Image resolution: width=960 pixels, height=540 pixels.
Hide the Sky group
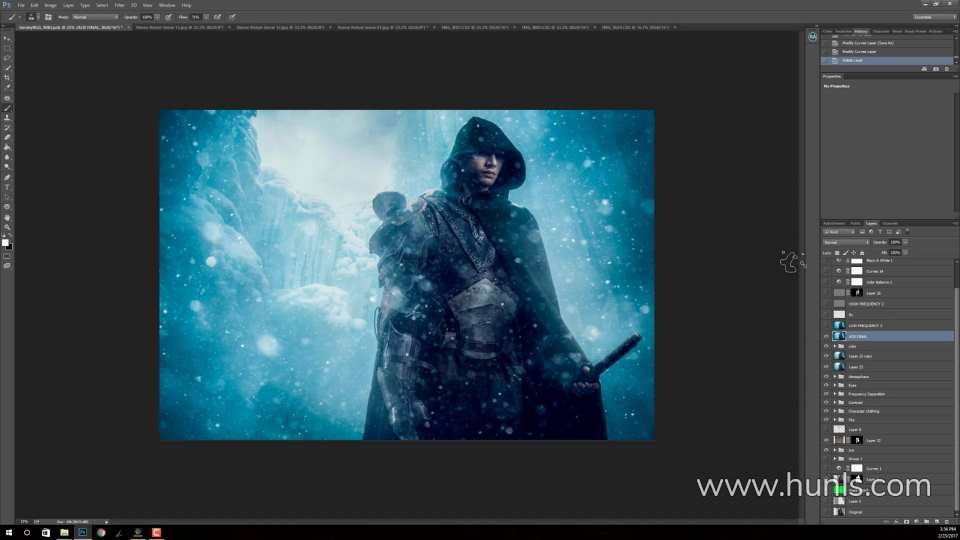827,420
